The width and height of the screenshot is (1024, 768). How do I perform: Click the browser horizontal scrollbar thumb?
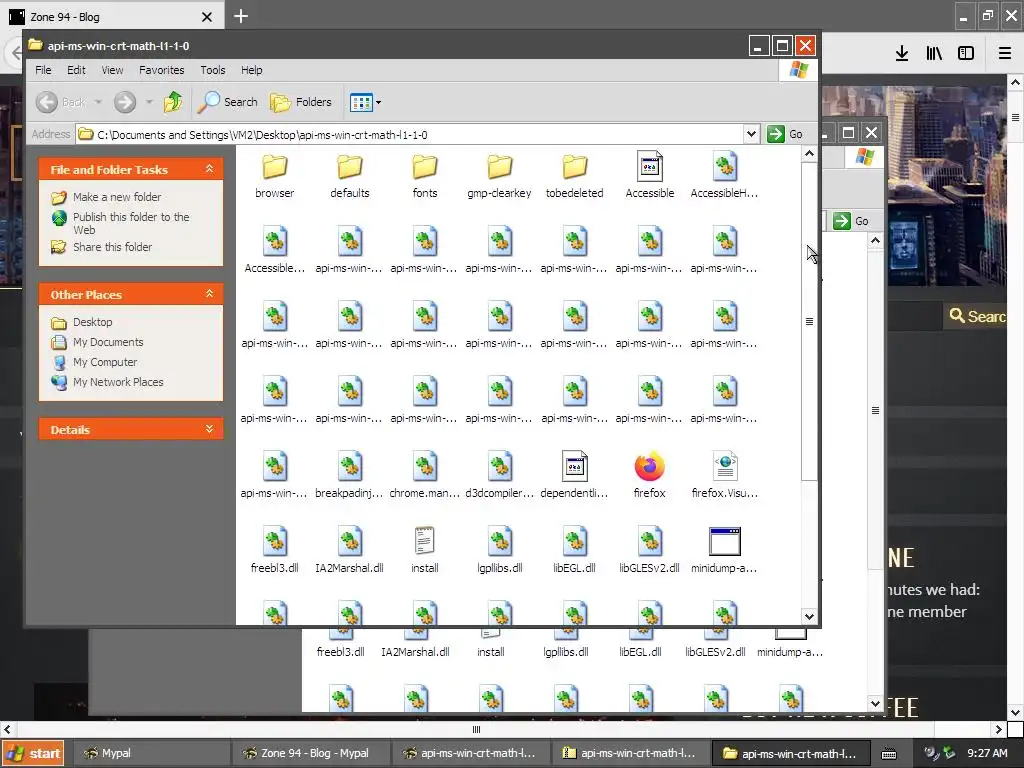click(x=477, y=729)
